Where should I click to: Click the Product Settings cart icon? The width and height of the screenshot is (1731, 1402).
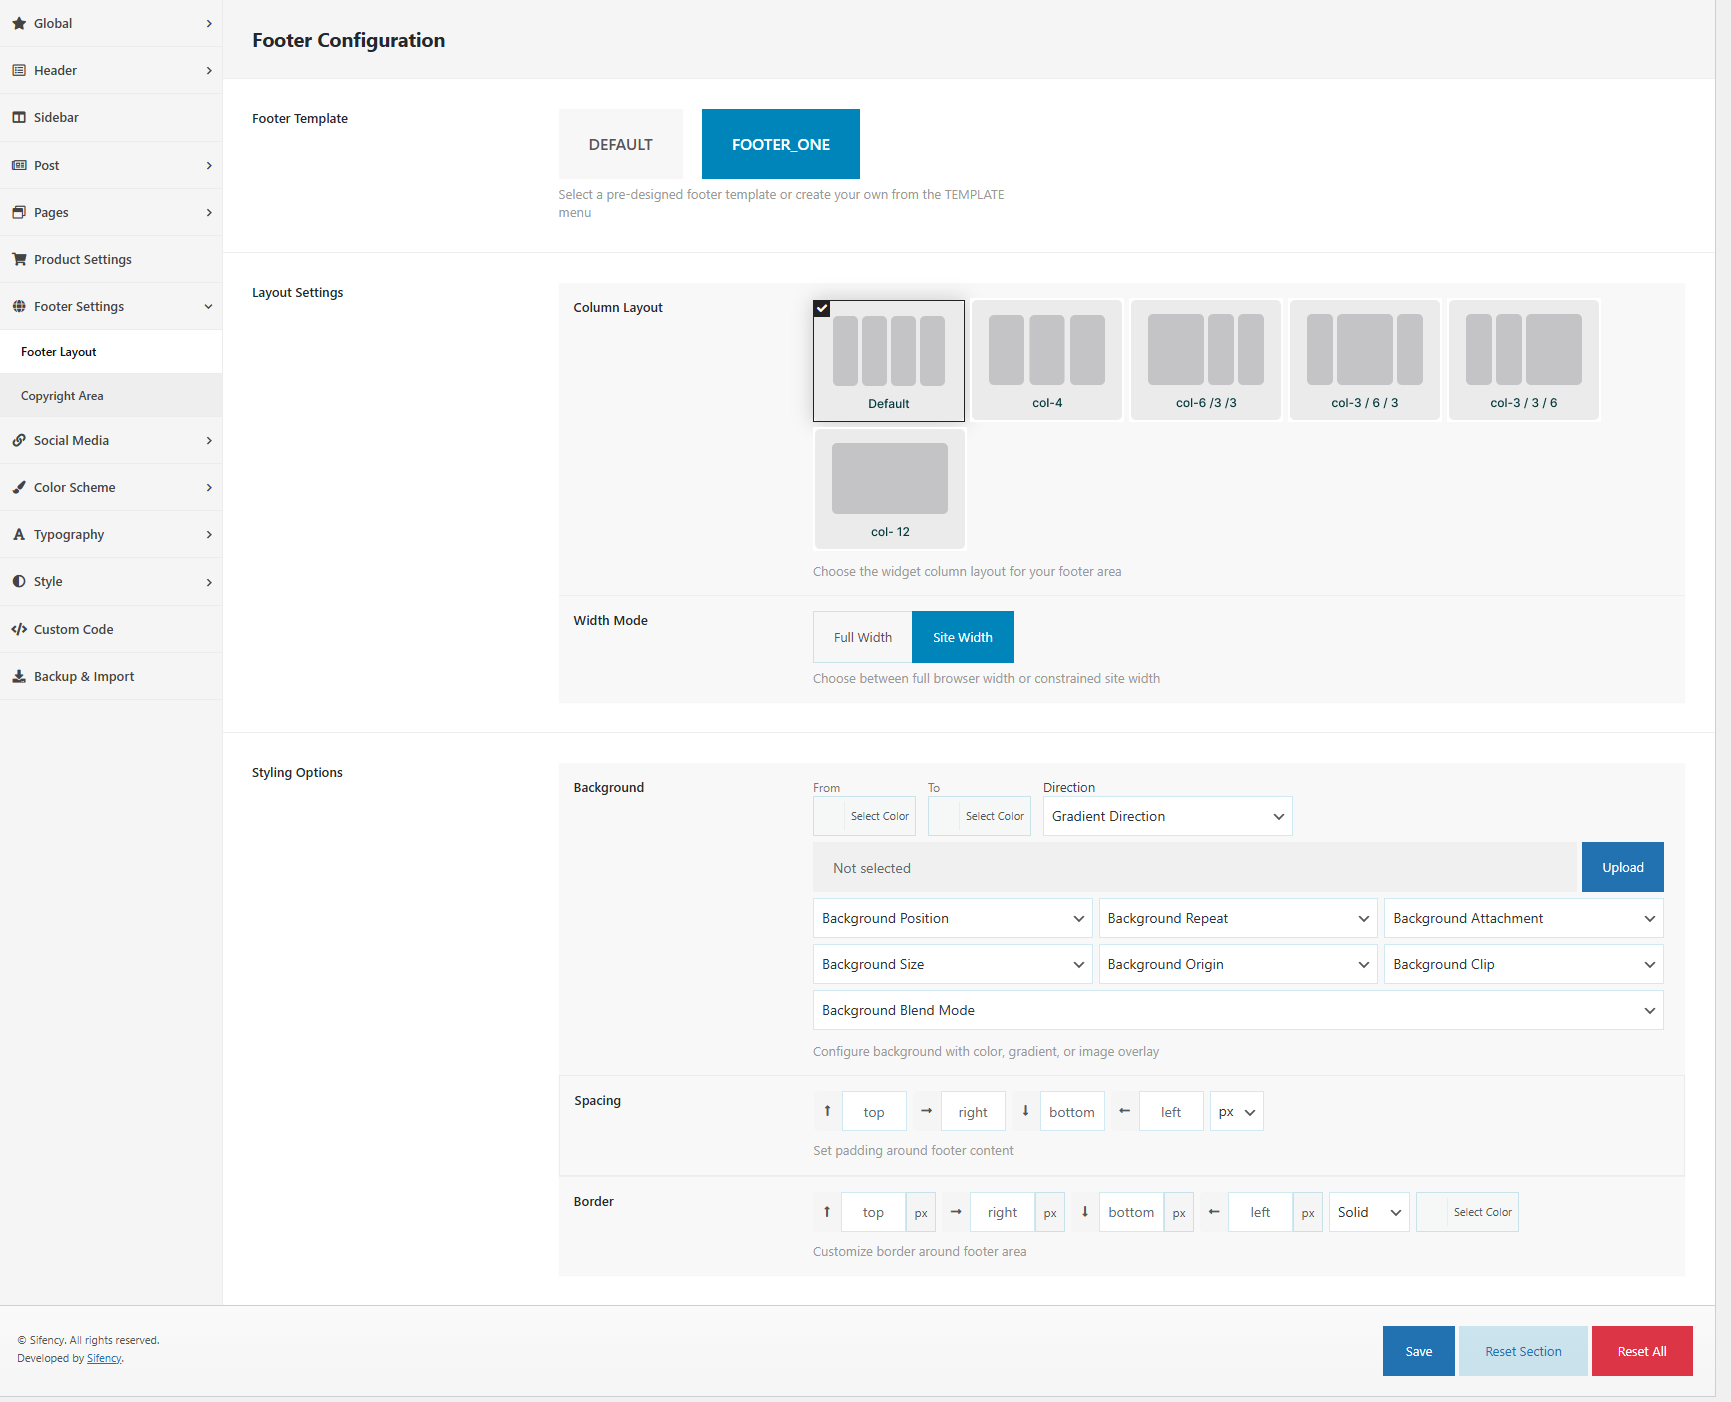click(19, 259)
